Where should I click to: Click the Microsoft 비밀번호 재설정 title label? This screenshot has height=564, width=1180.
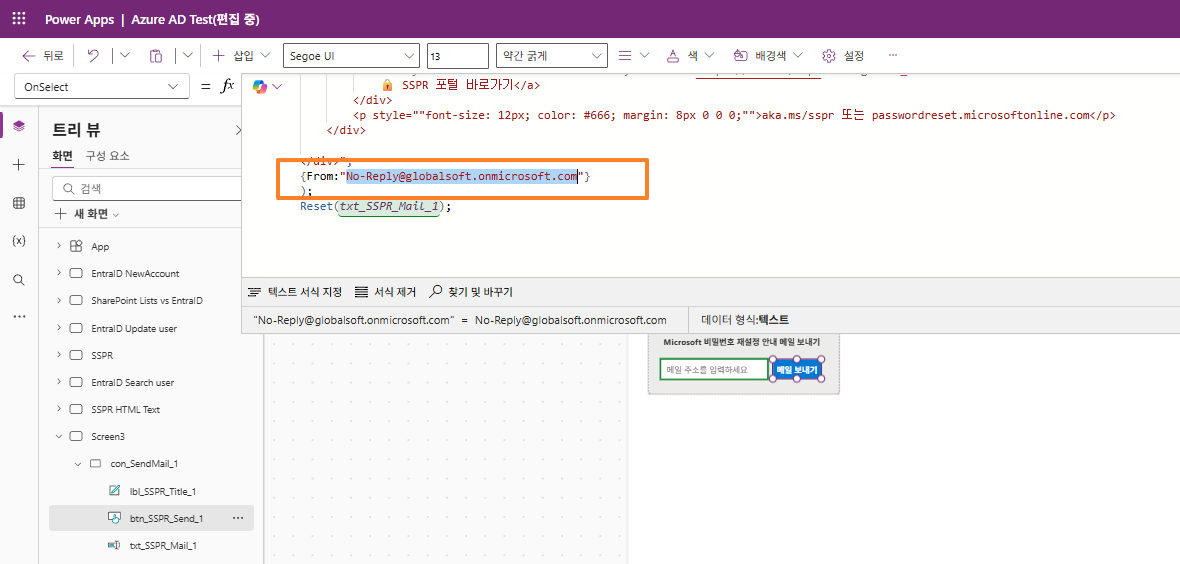coord(743,342)
